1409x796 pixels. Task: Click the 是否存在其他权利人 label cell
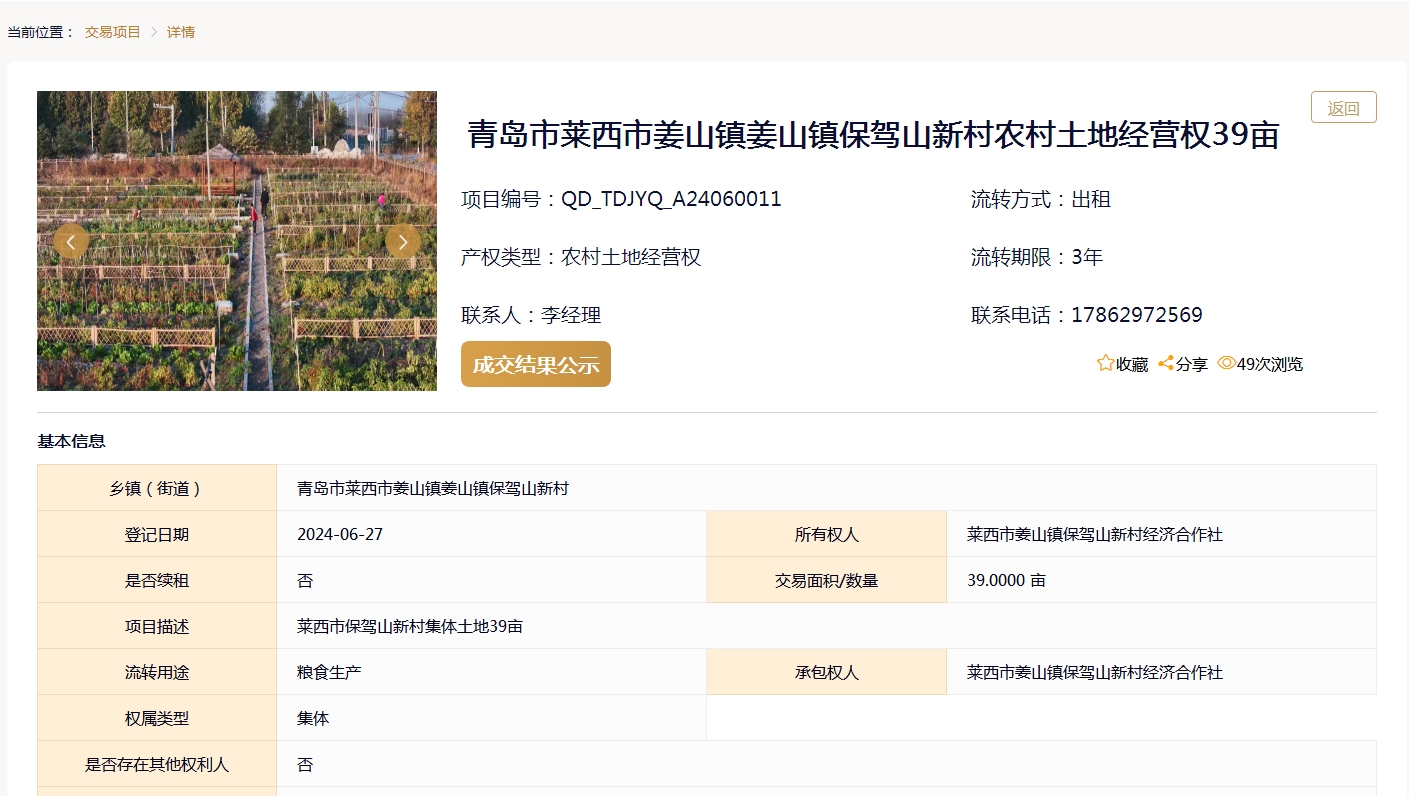157,764
